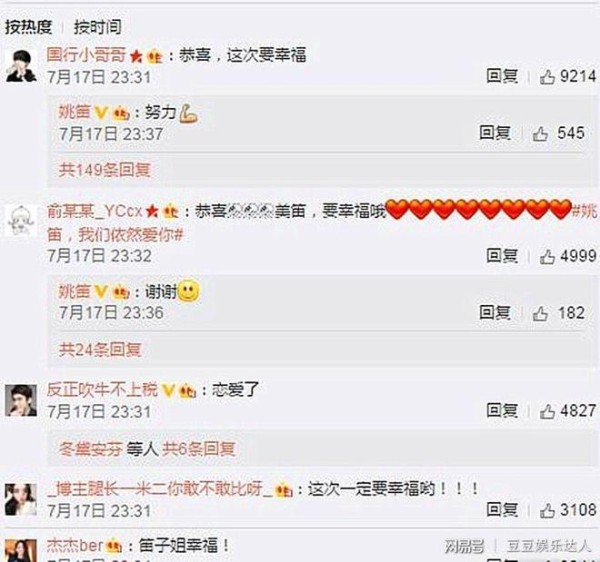Open 冬黛安芬 user link
Screen dimensions: 600x562
pos(91,449)
